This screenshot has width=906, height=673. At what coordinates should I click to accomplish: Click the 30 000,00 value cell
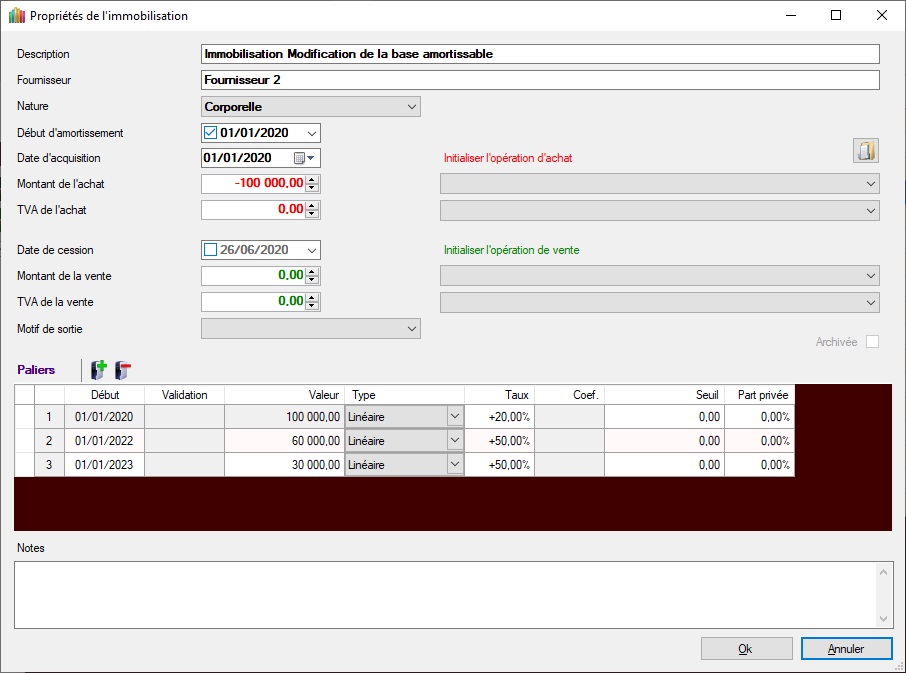coord(284,464)
